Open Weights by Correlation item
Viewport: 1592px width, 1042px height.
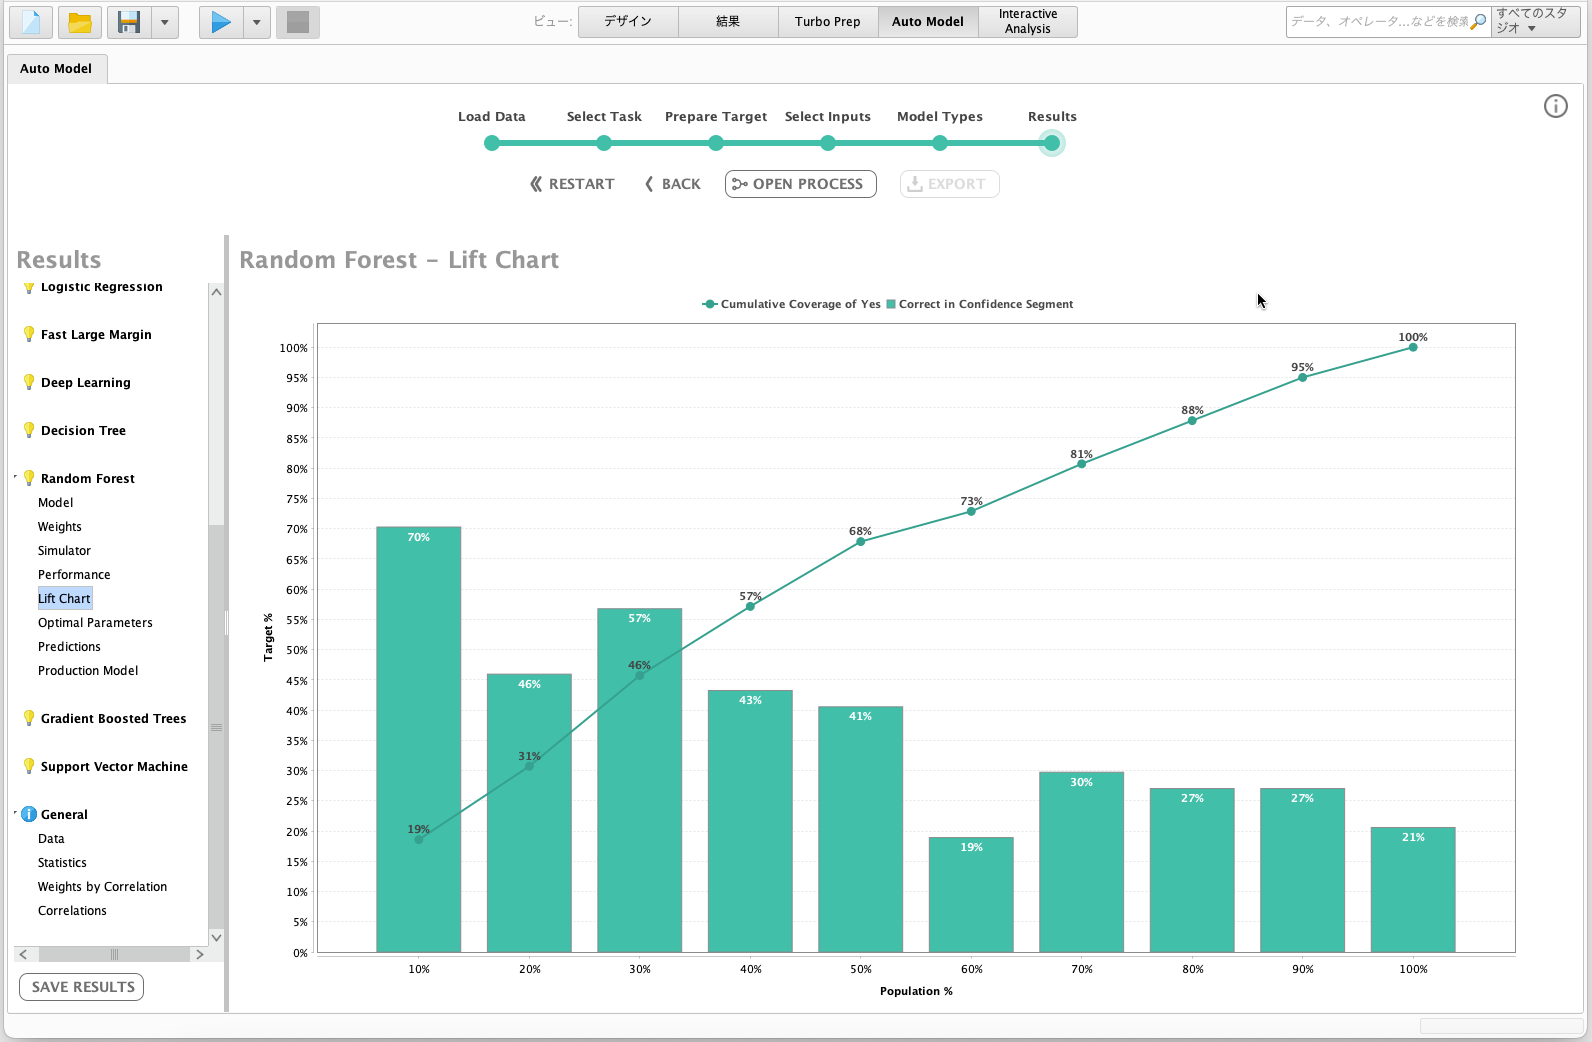102,887
